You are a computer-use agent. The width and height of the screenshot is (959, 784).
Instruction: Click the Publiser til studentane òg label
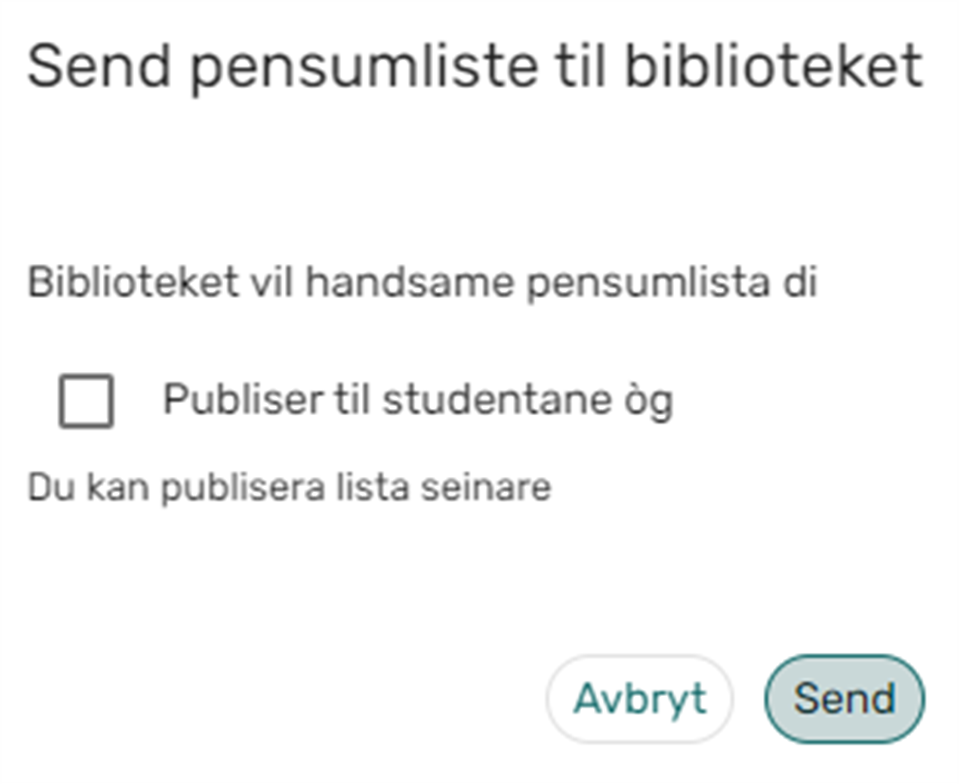point(417,400)
